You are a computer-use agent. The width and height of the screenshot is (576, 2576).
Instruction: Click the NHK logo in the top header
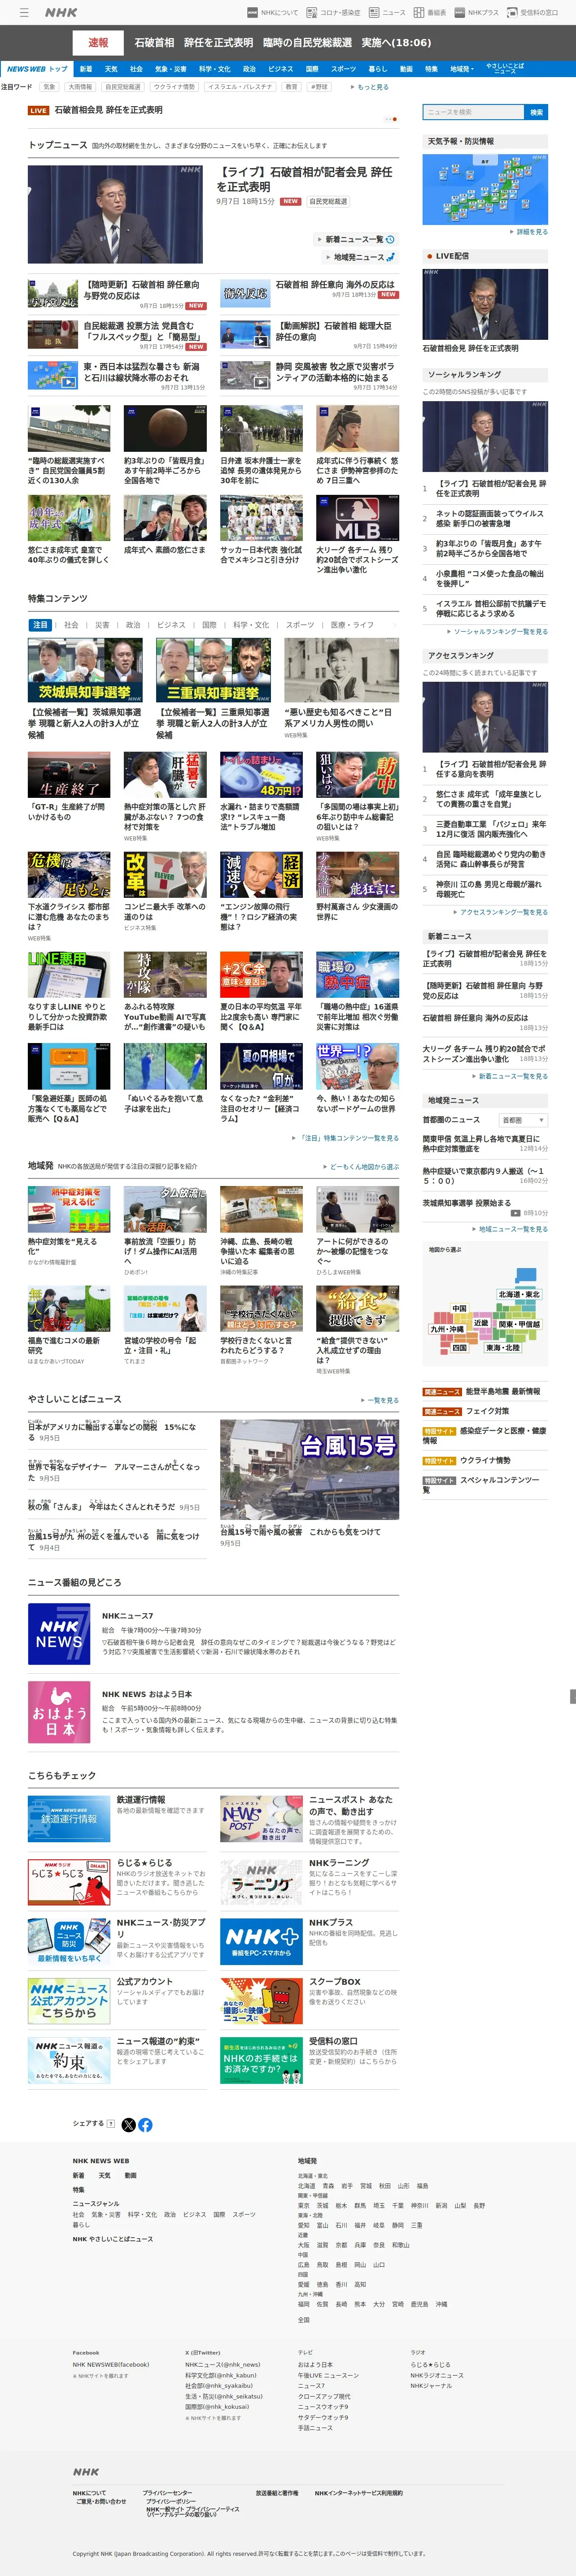click(61, 13)
